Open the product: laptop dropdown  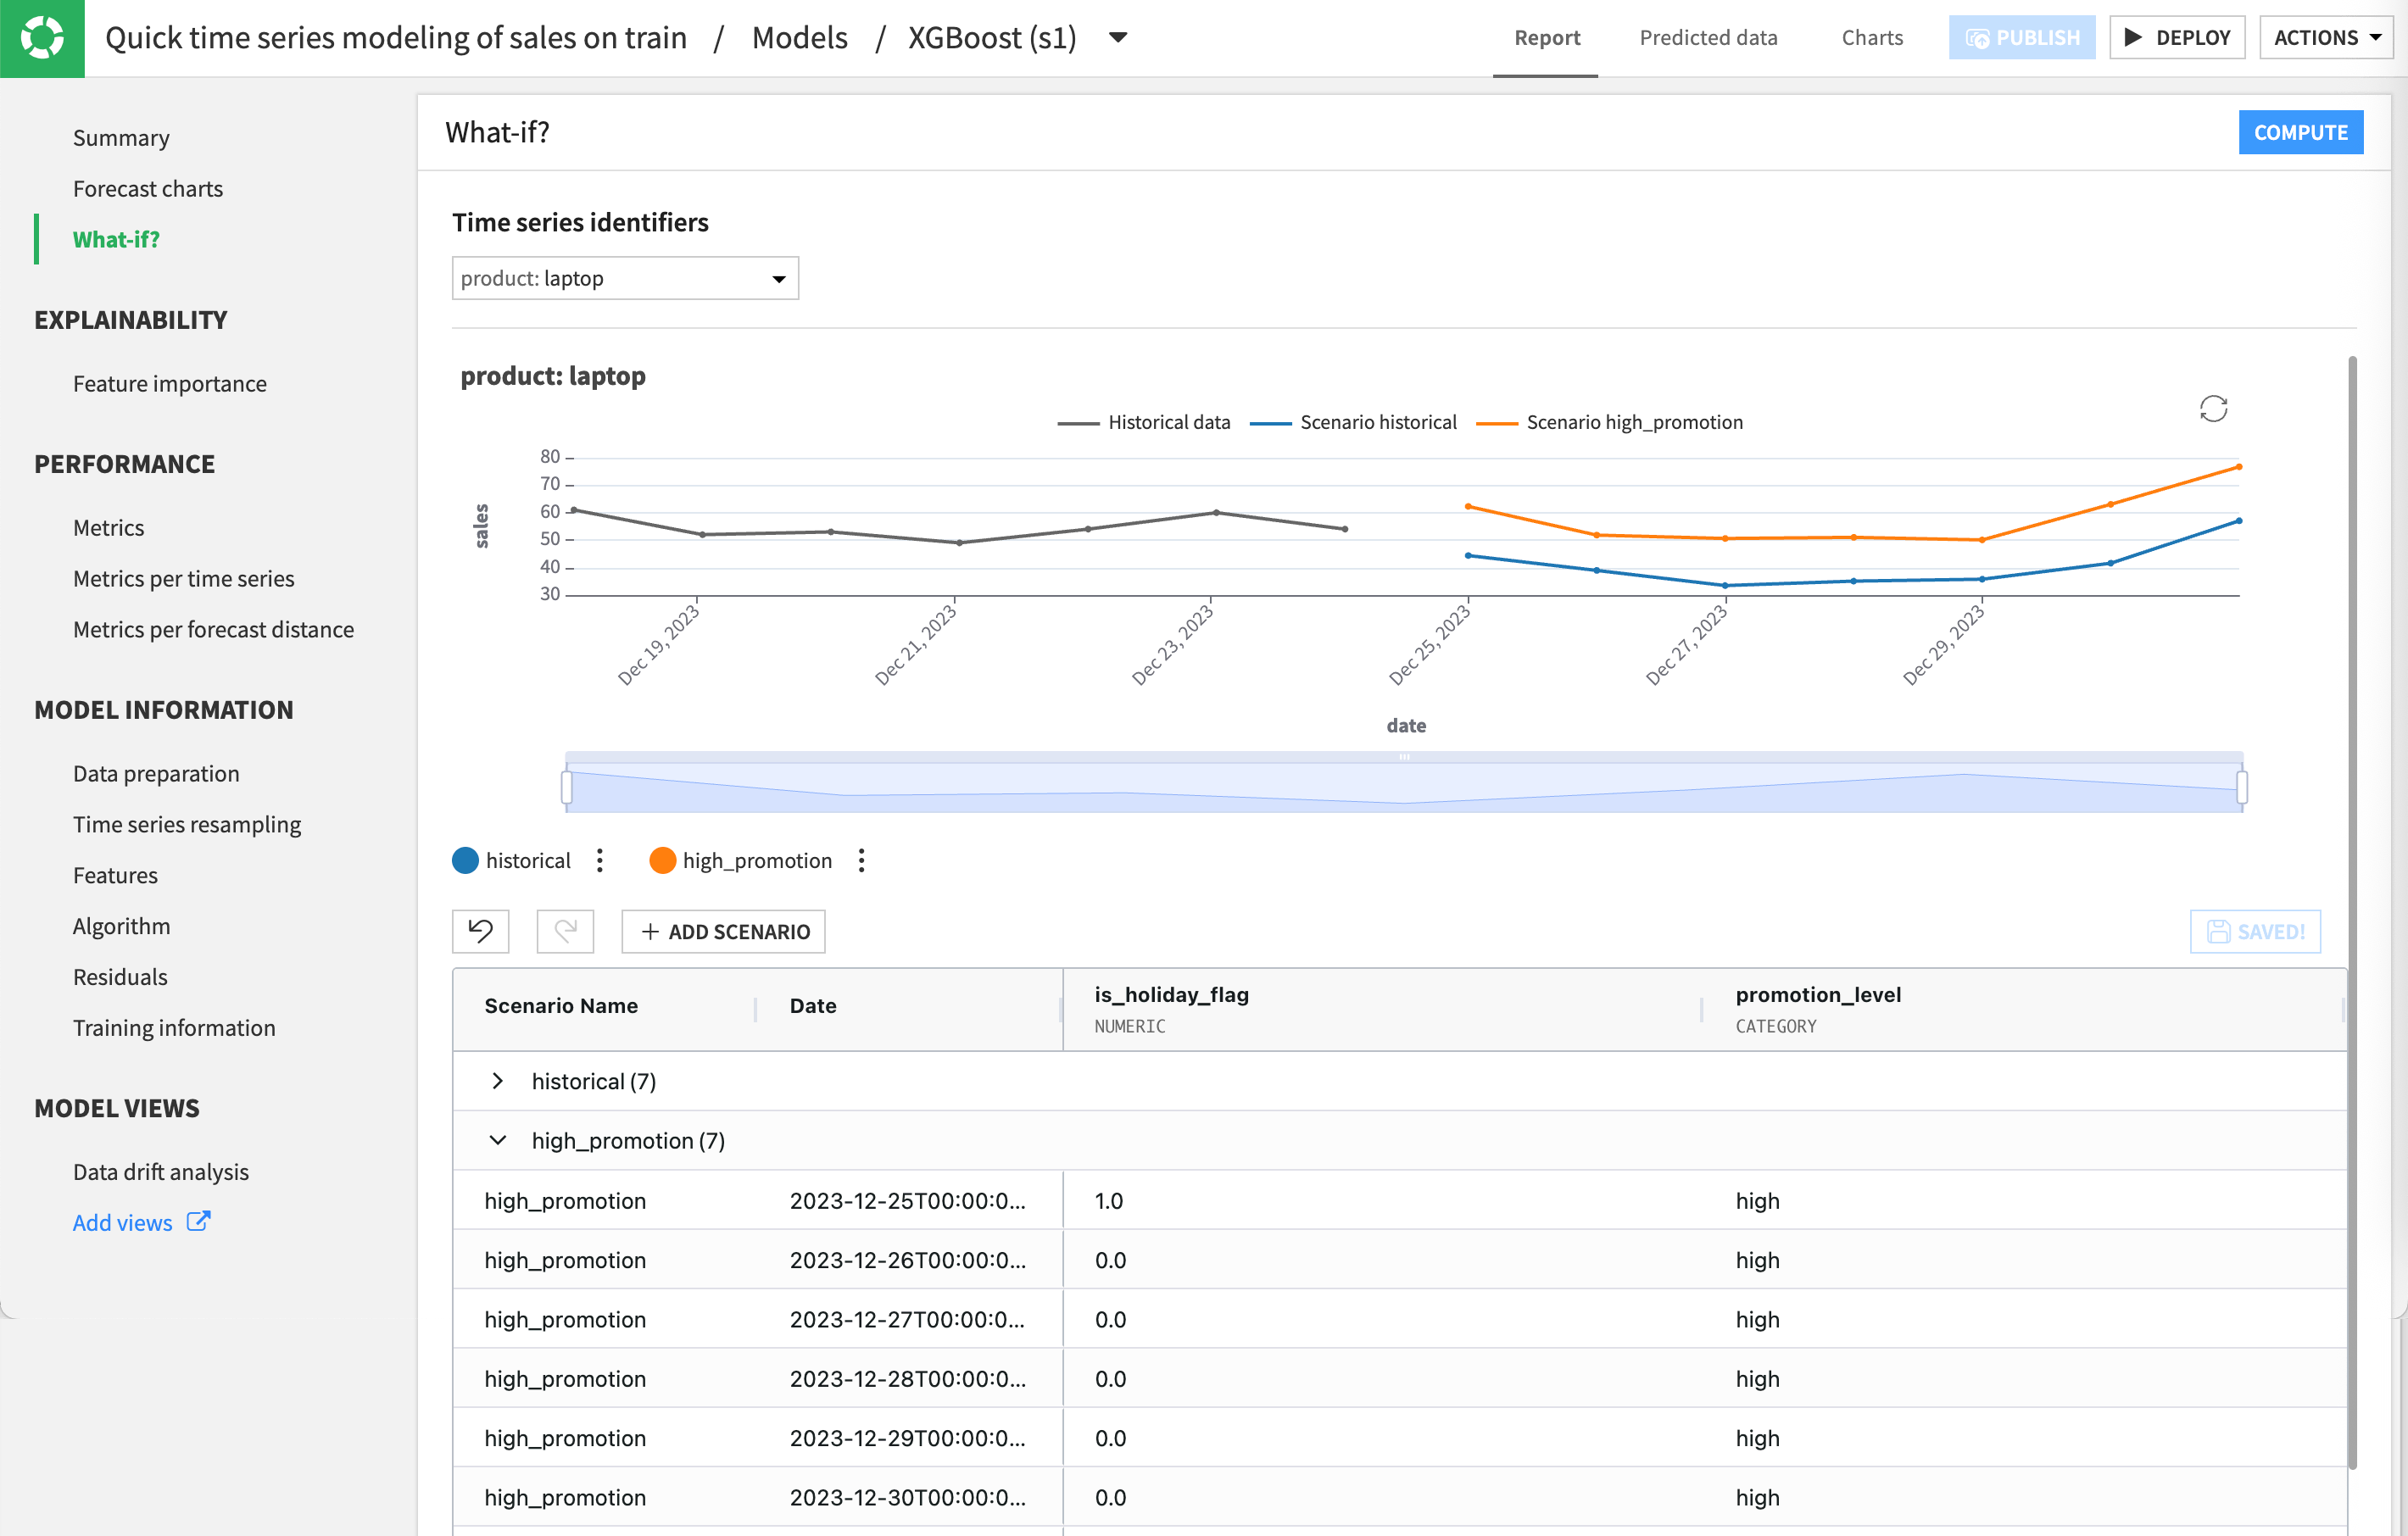(625, 278)
